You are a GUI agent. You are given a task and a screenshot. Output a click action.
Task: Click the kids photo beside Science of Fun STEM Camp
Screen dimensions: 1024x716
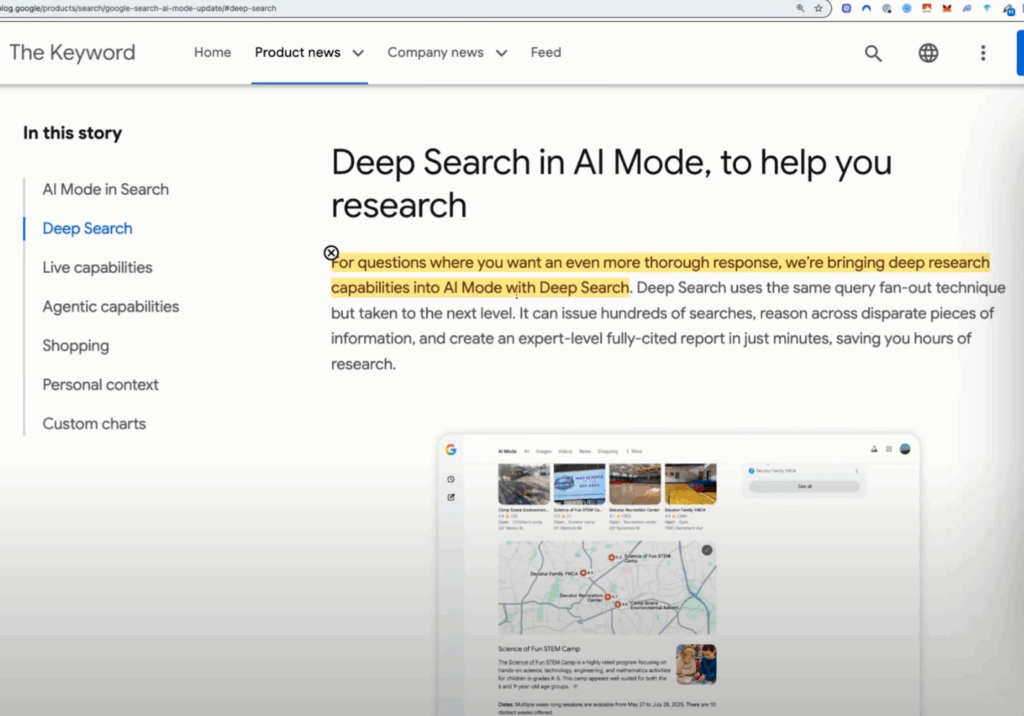coord(696,664)
